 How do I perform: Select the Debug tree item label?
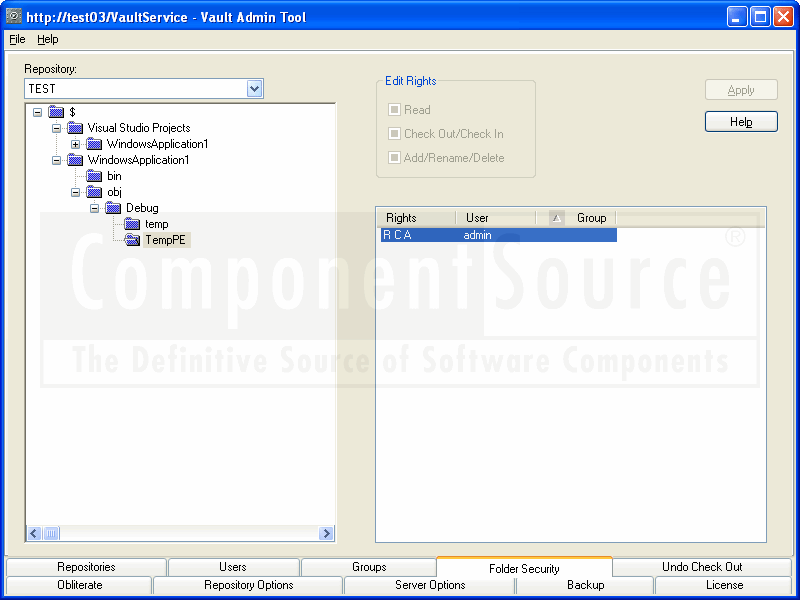pos(142,208)
